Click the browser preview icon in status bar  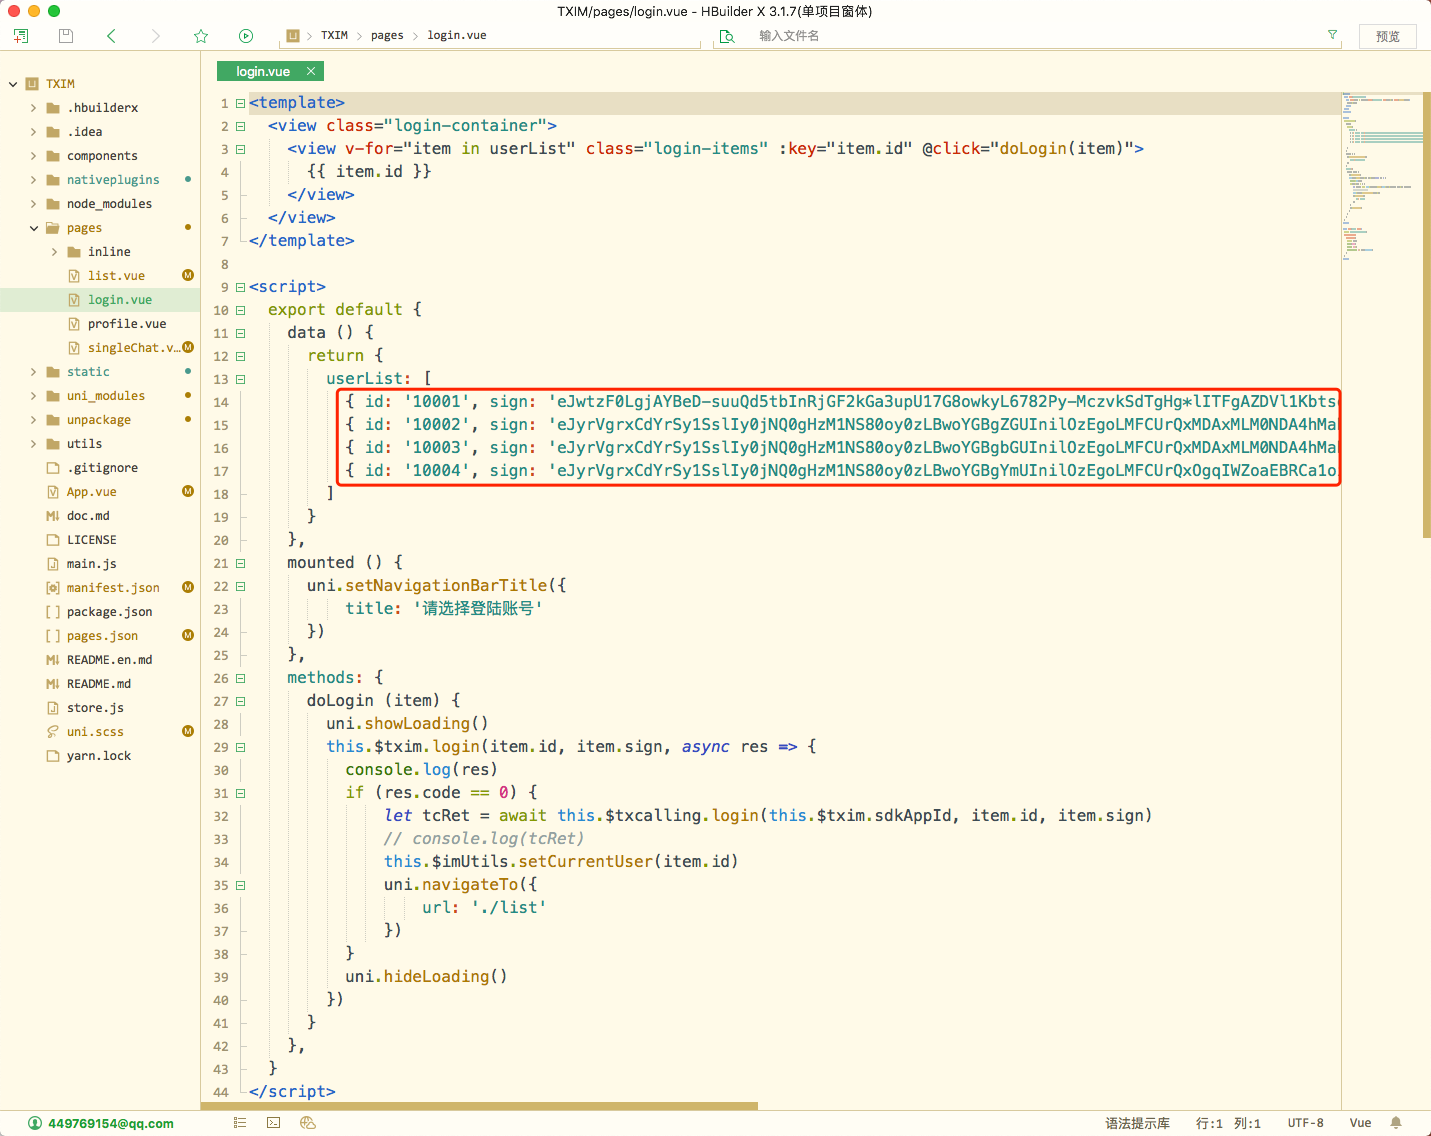(x=308, y=1123)
